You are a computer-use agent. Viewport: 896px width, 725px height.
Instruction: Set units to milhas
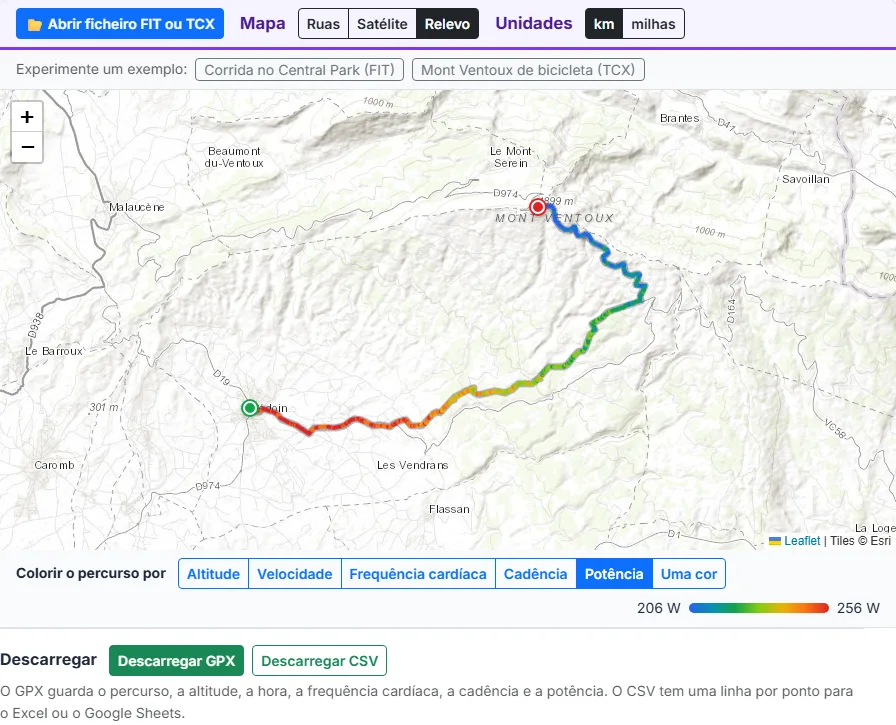click(x=653, y=24)
